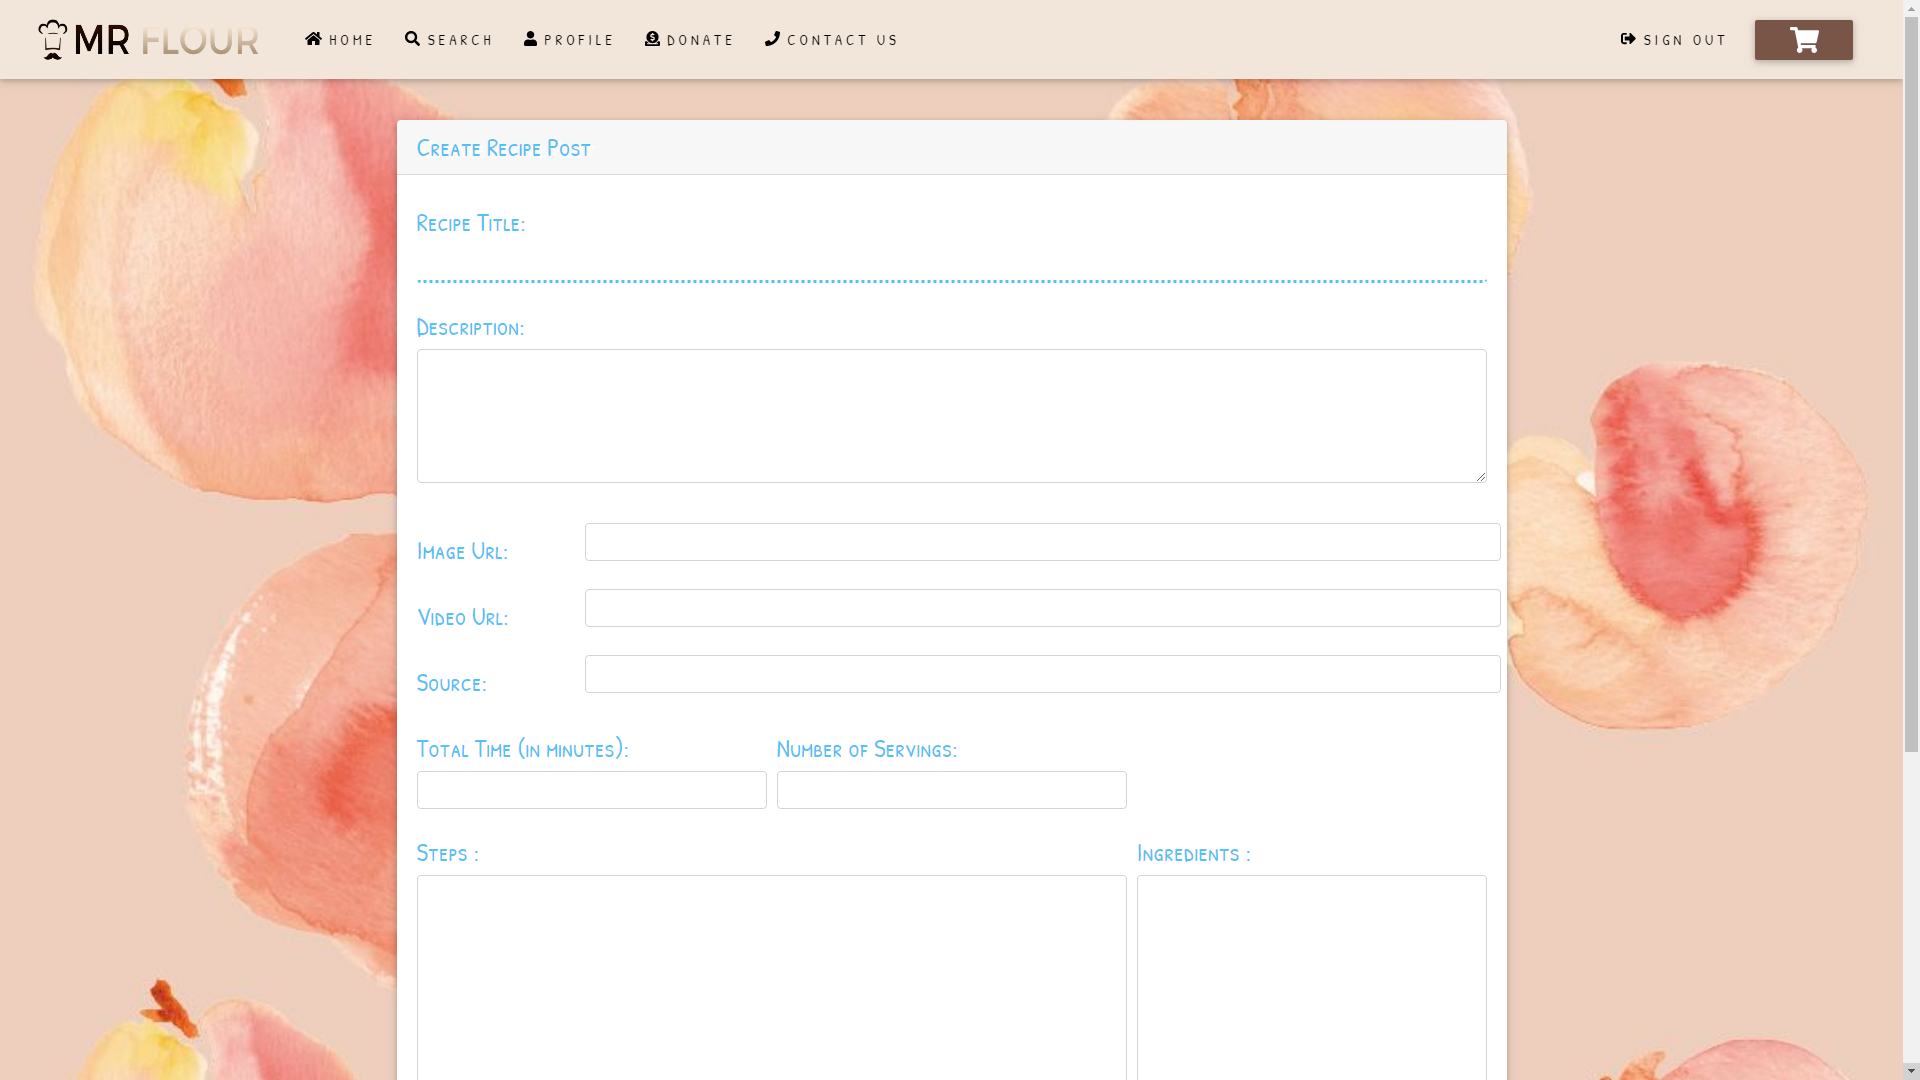
Task: Click the dollar icon beside Donate
Action: click(653, 39)
